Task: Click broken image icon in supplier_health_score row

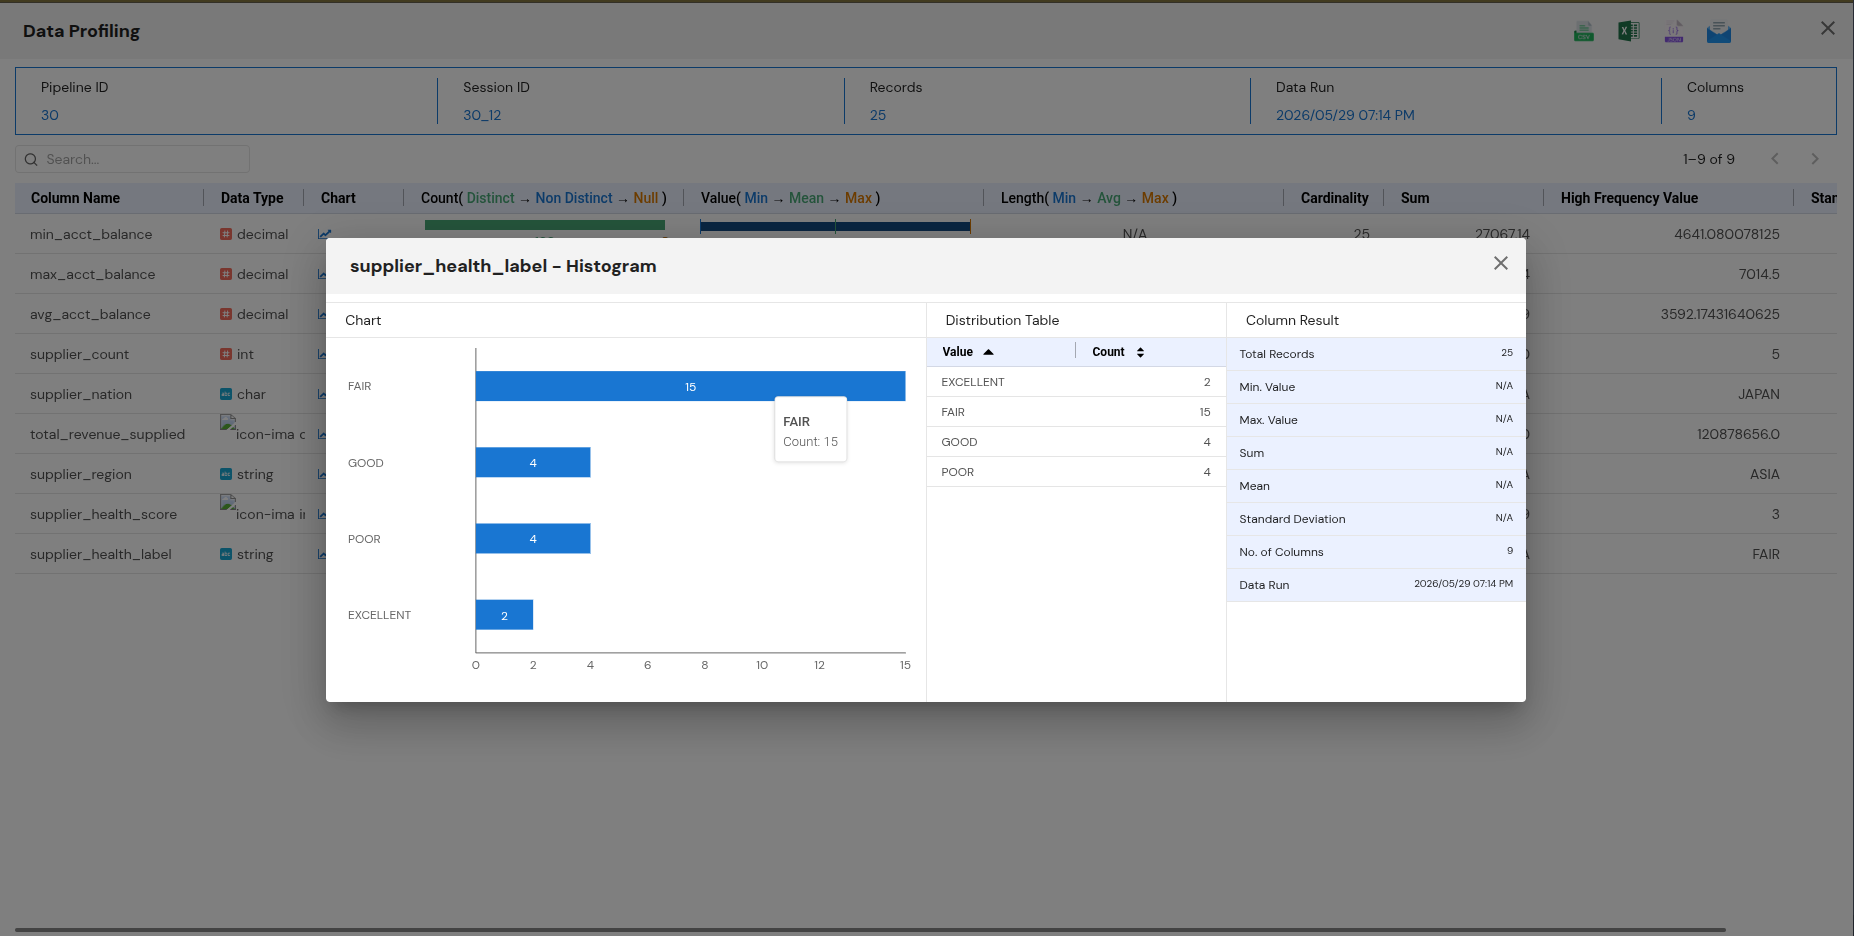Action: pyautogui.click(x=228, y=503)
